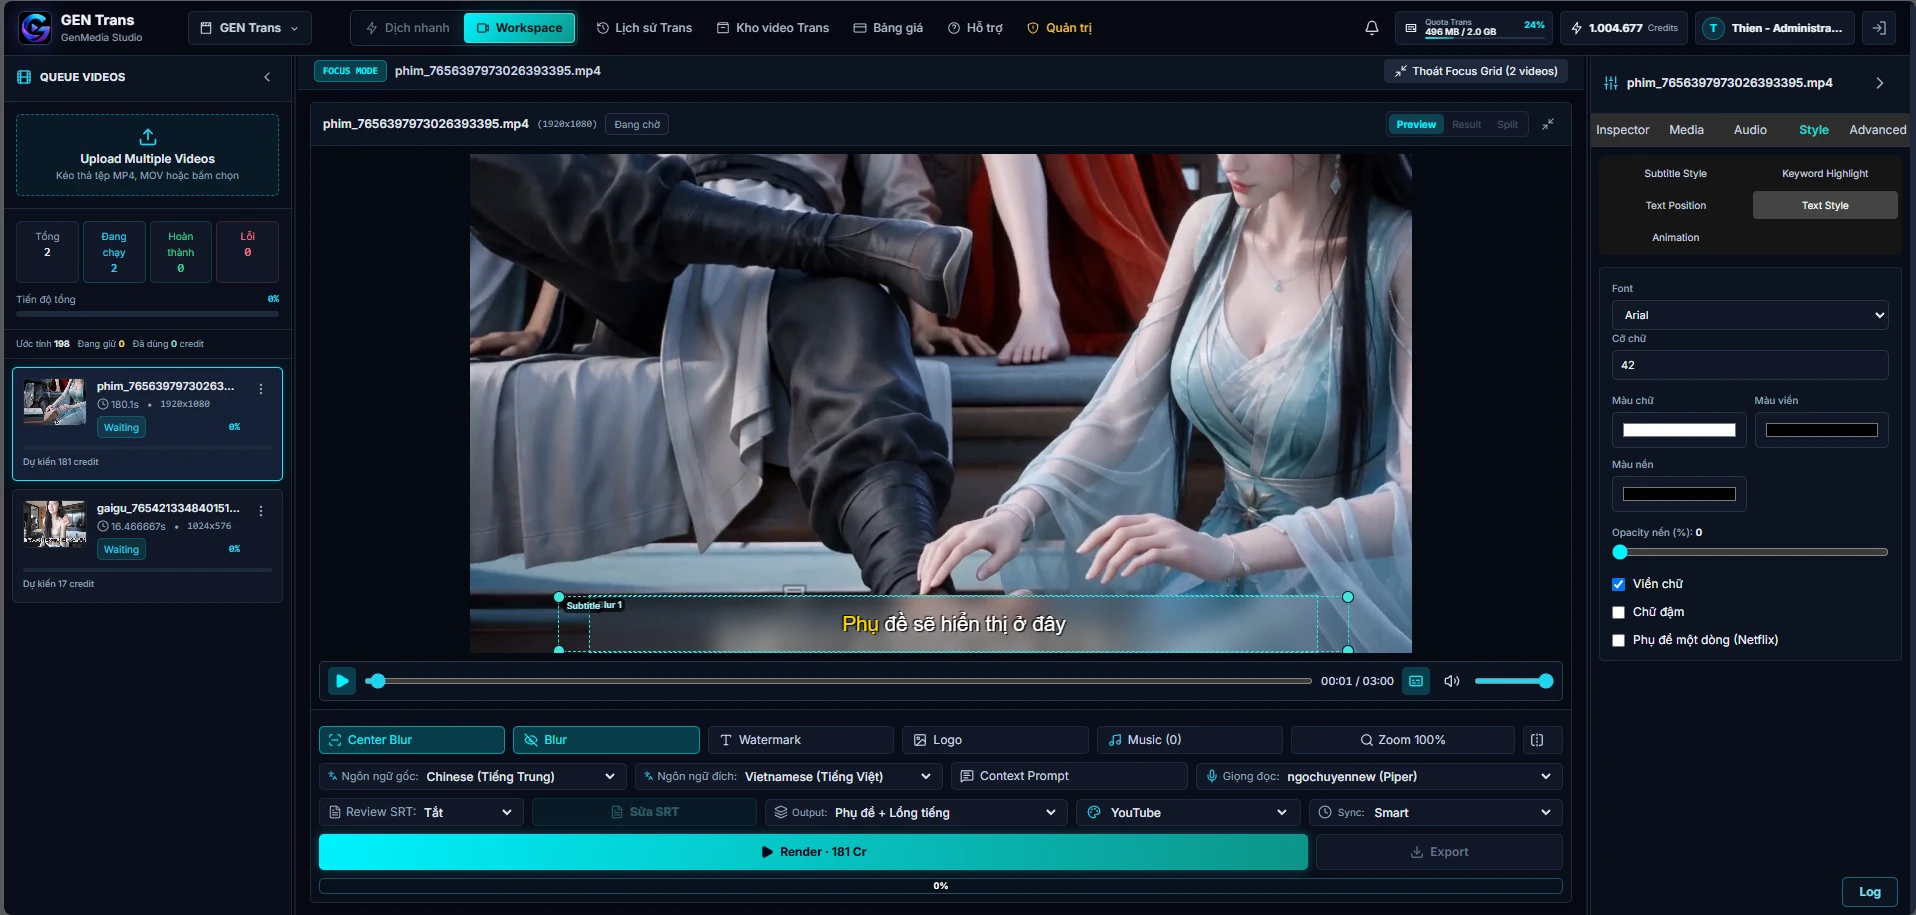
Task: Open the Output mode dropdown
Action: coord(916,812)
